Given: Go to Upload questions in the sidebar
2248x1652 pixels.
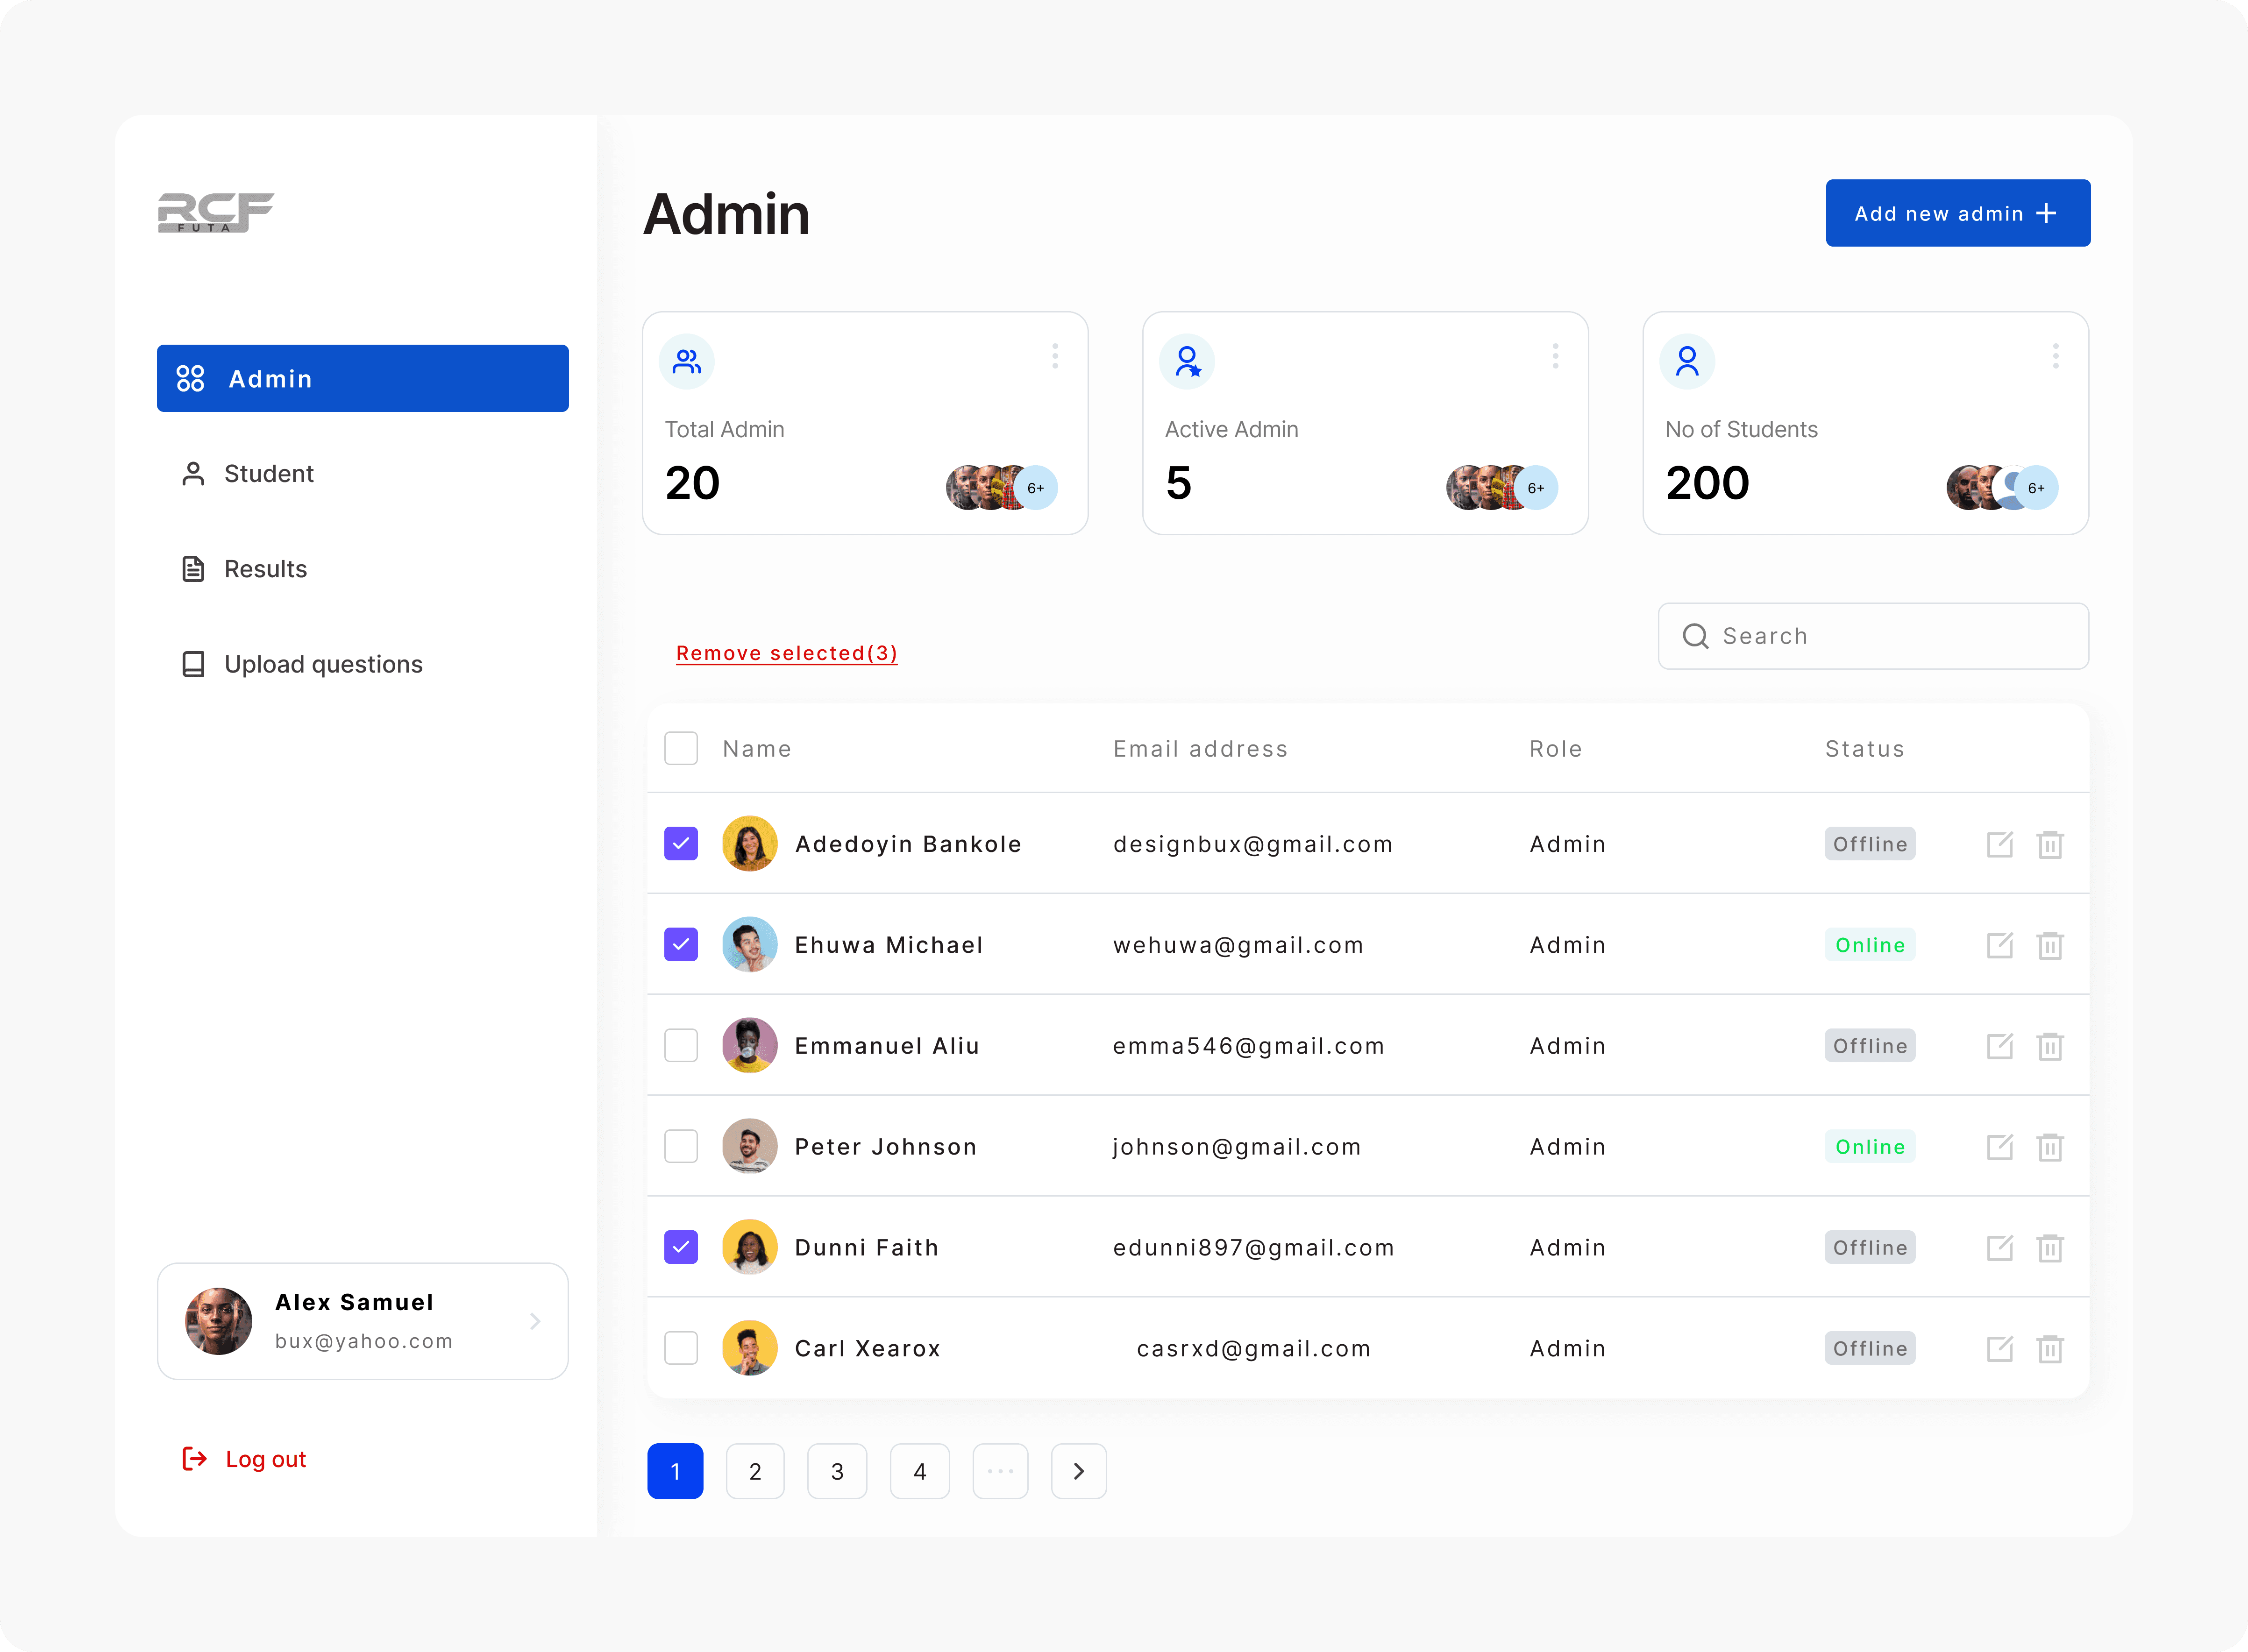Looking at the screenshot, I should 322,664.
